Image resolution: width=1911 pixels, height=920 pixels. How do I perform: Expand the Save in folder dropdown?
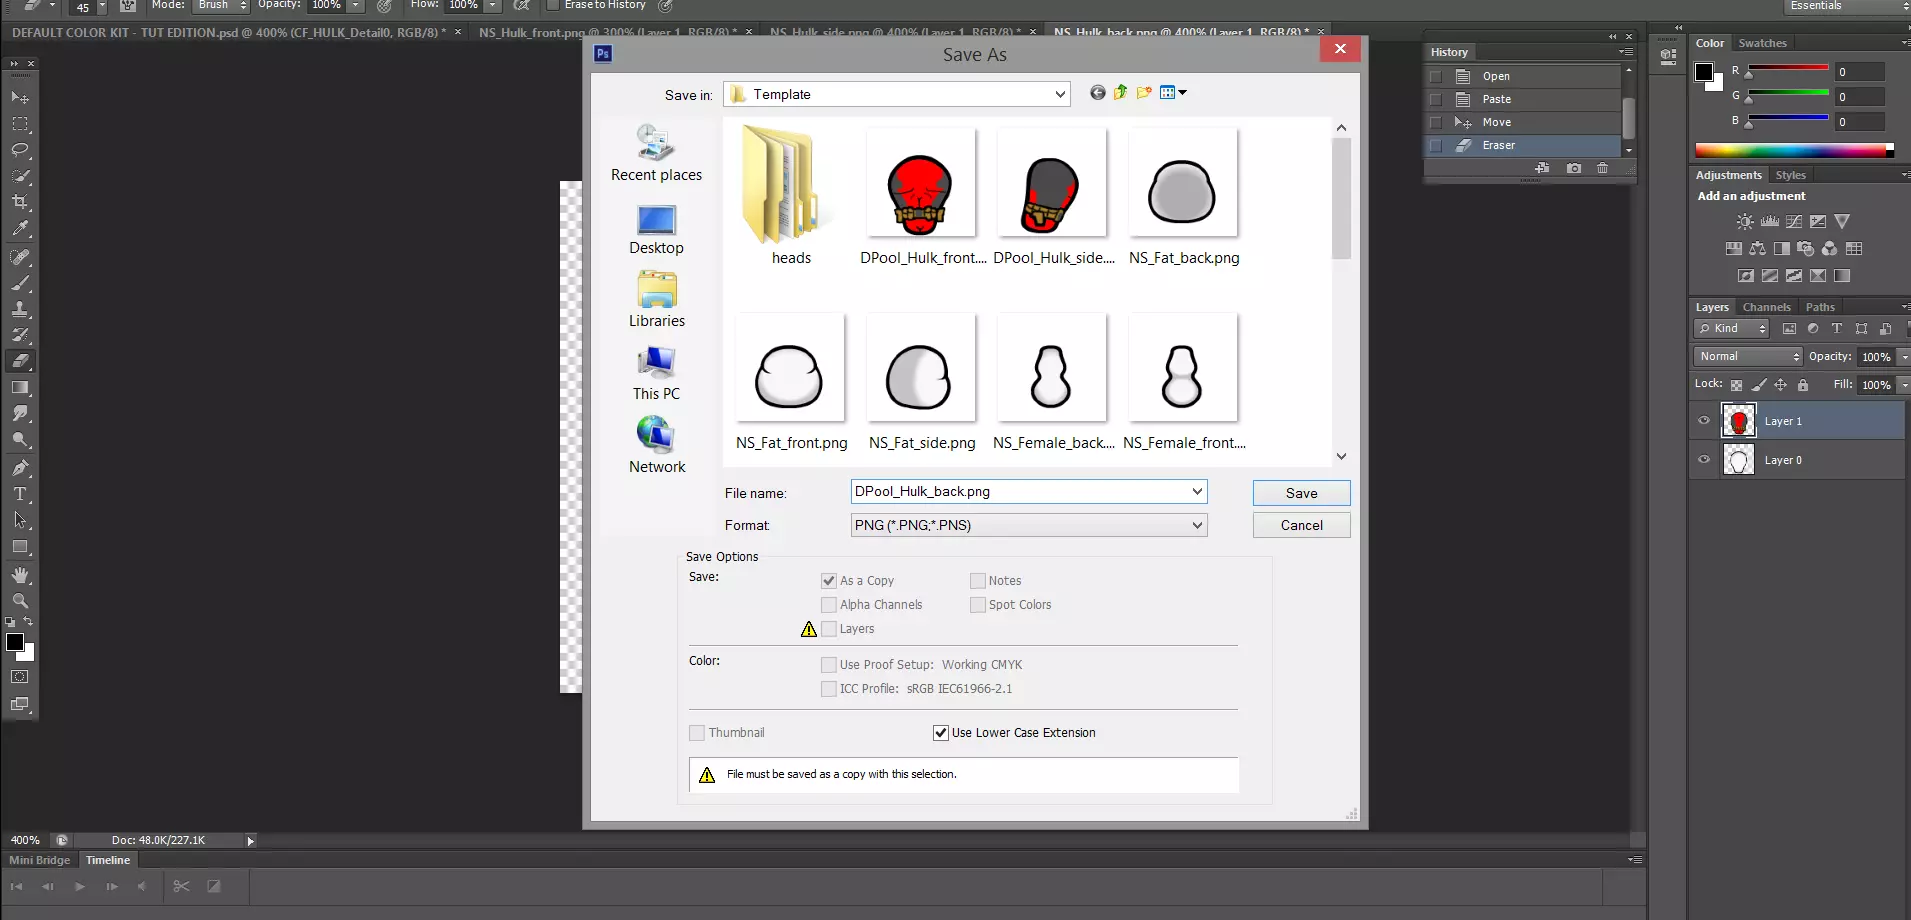(1059, 94)
